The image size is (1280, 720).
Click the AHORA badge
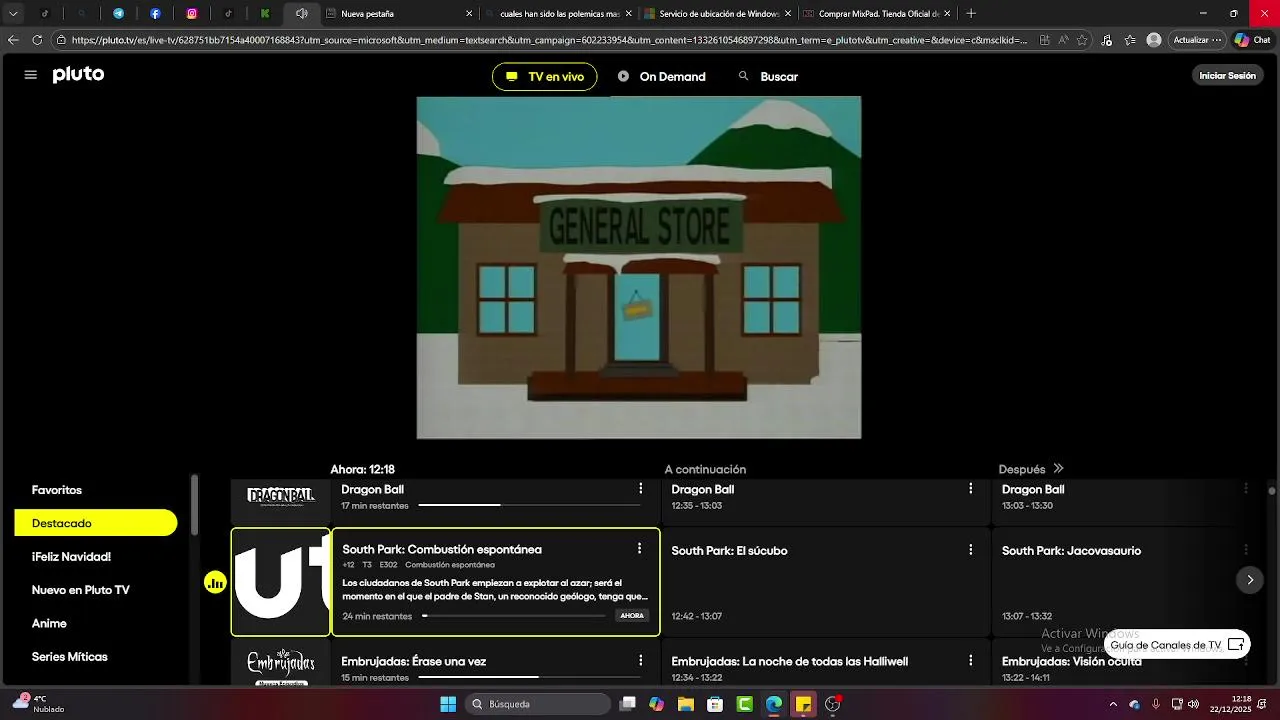click(632, 616)
